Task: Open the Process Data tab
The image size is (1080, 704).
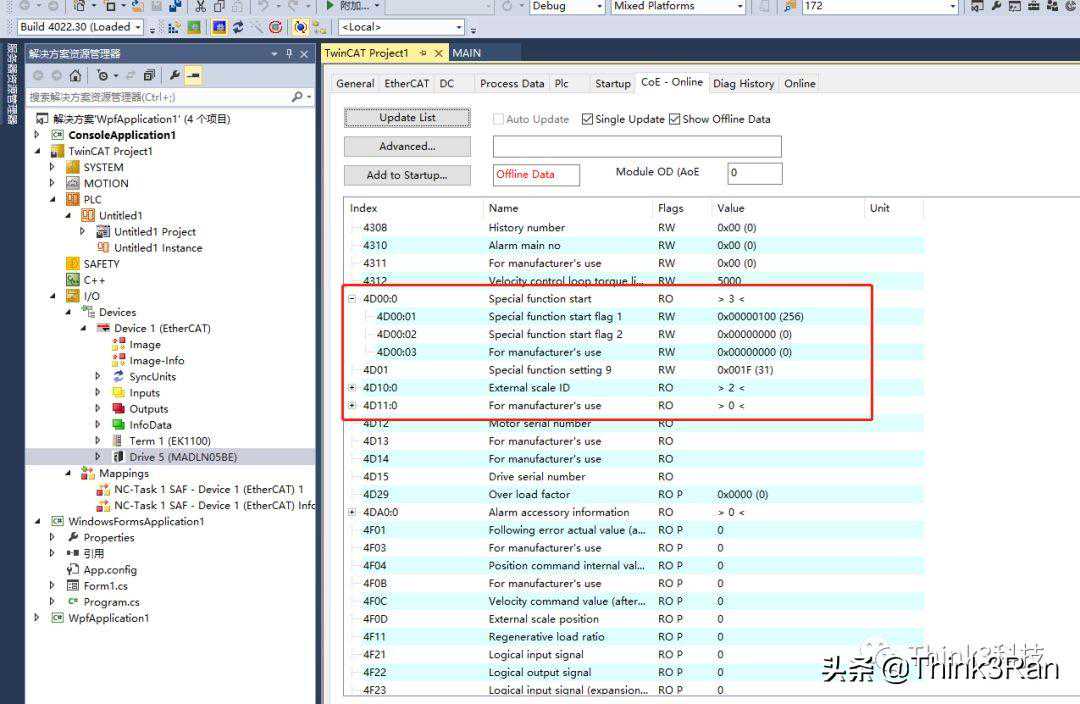Action: pyautogui.click(x=512, y=84)
